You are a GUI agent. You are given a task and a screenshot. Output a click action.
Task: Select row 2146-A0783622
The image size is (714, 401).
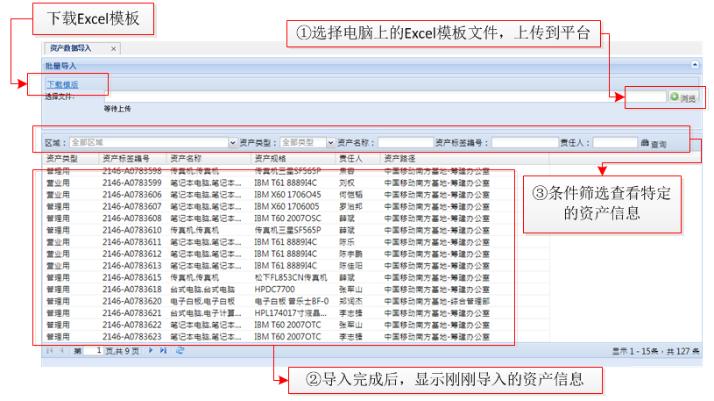[x=296, y=325]
